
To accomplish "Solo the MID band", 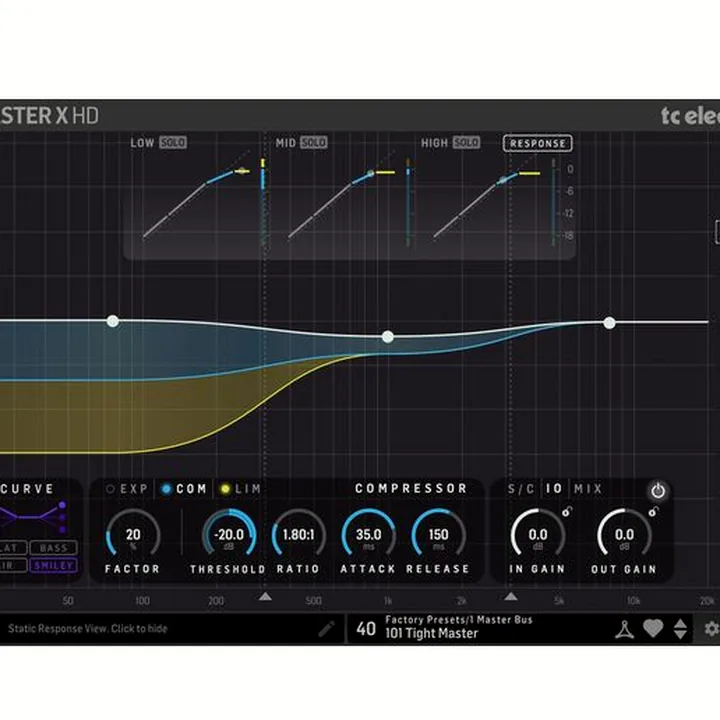I will click(314, 142).
